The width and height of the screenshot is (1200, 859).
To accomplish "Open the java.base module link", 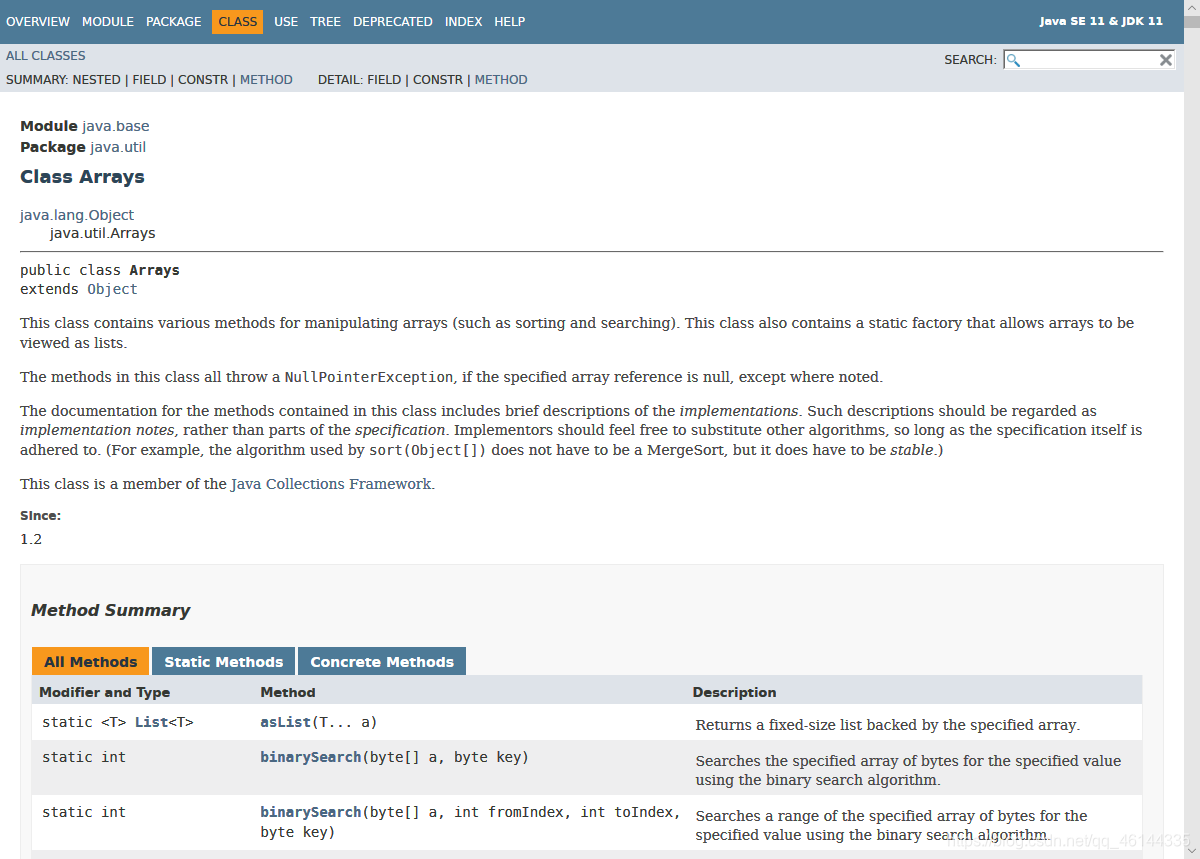I will (116, 126).
